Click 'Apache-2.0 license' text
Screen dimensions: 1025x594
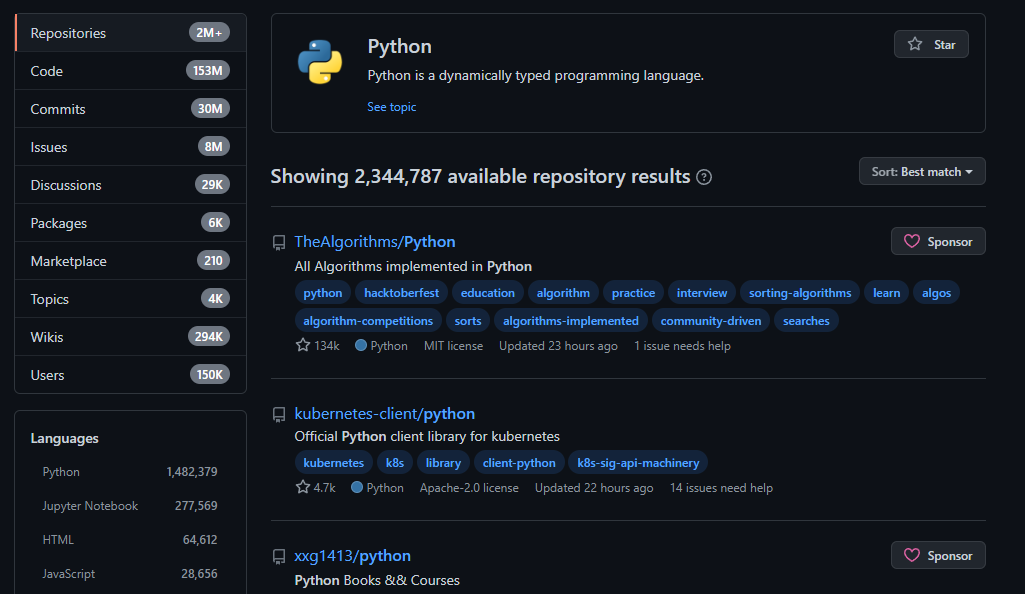point(469,487)
